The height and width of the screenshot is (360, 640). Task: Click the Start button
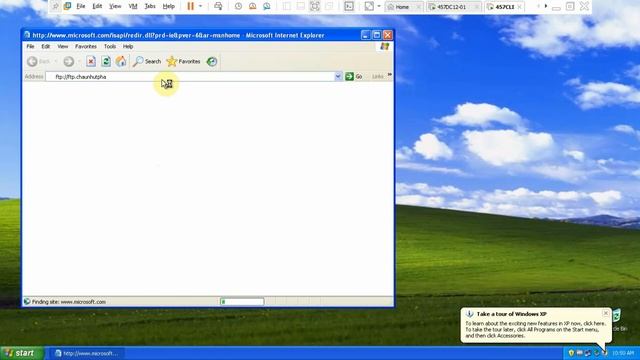[22, 353]
